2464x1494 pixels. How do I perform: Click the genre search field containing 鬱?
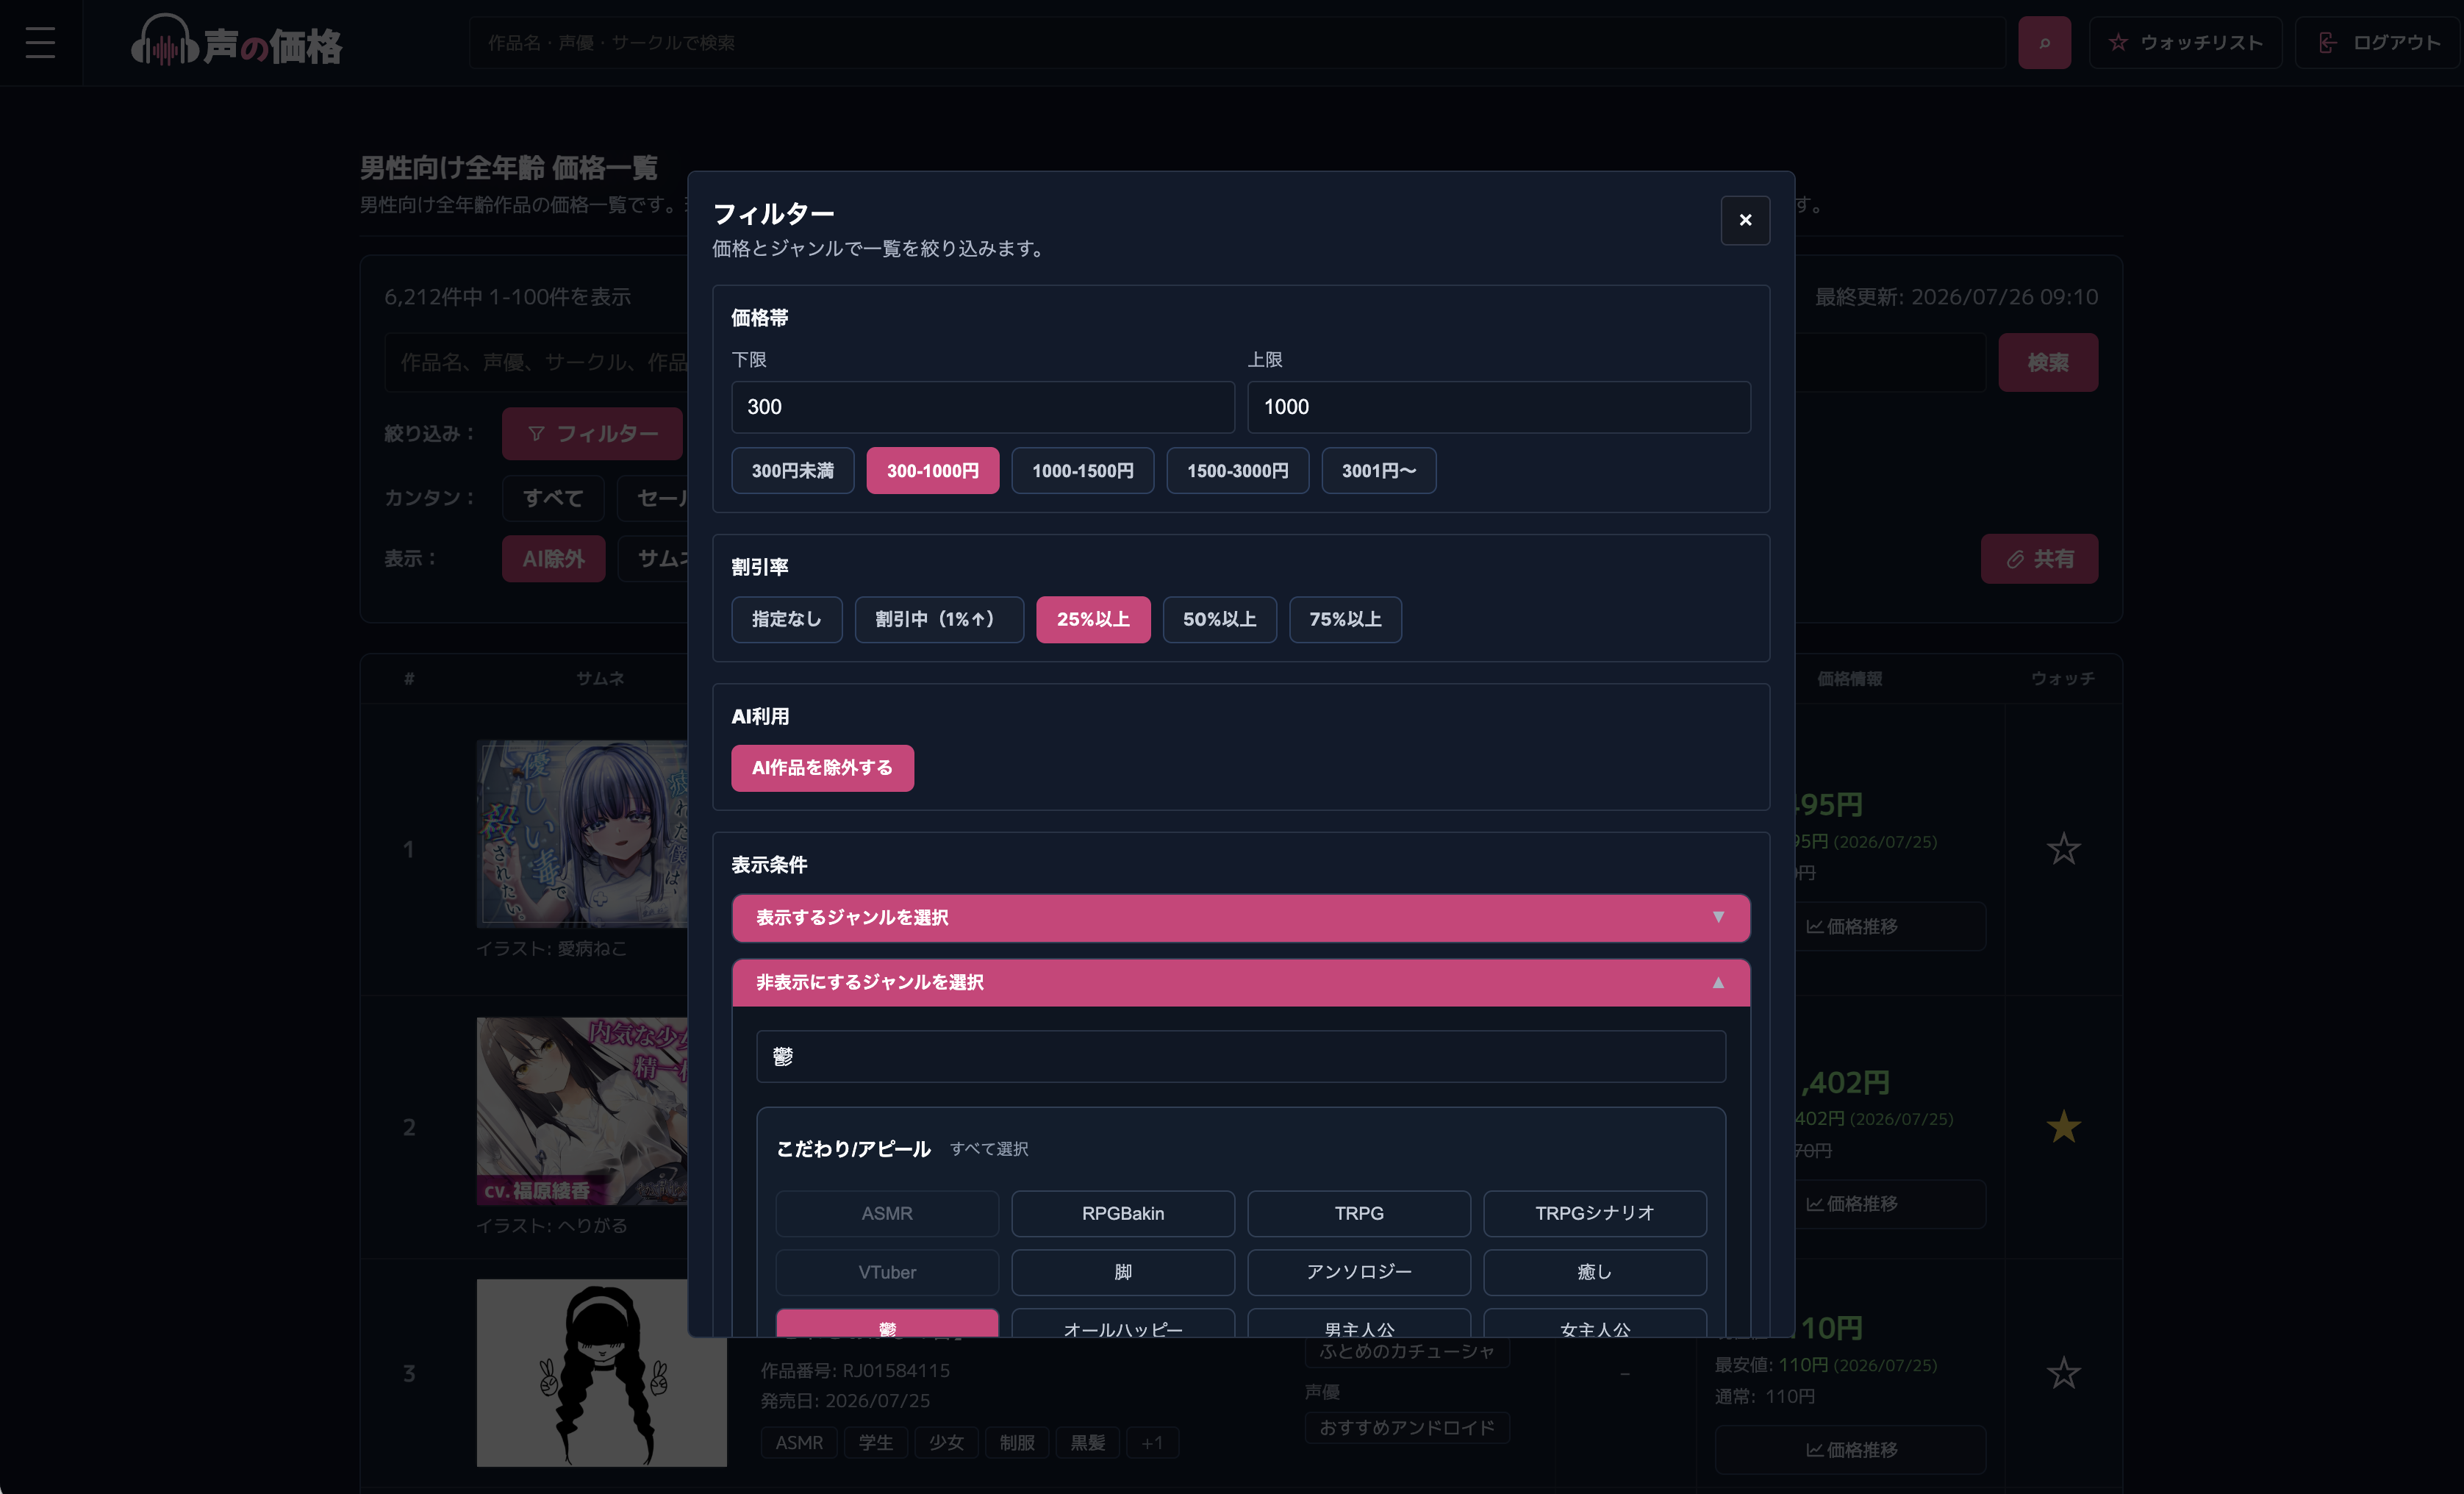pyautogui.click(x=1241, y=1057)
